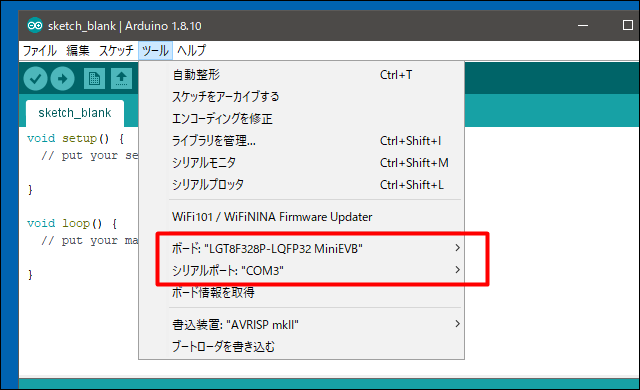Expand 書込装置: AVRISP mkII submenu
The height and width of the screenshot is (390, 640).
pyautogui.click(x=301, y=325)
